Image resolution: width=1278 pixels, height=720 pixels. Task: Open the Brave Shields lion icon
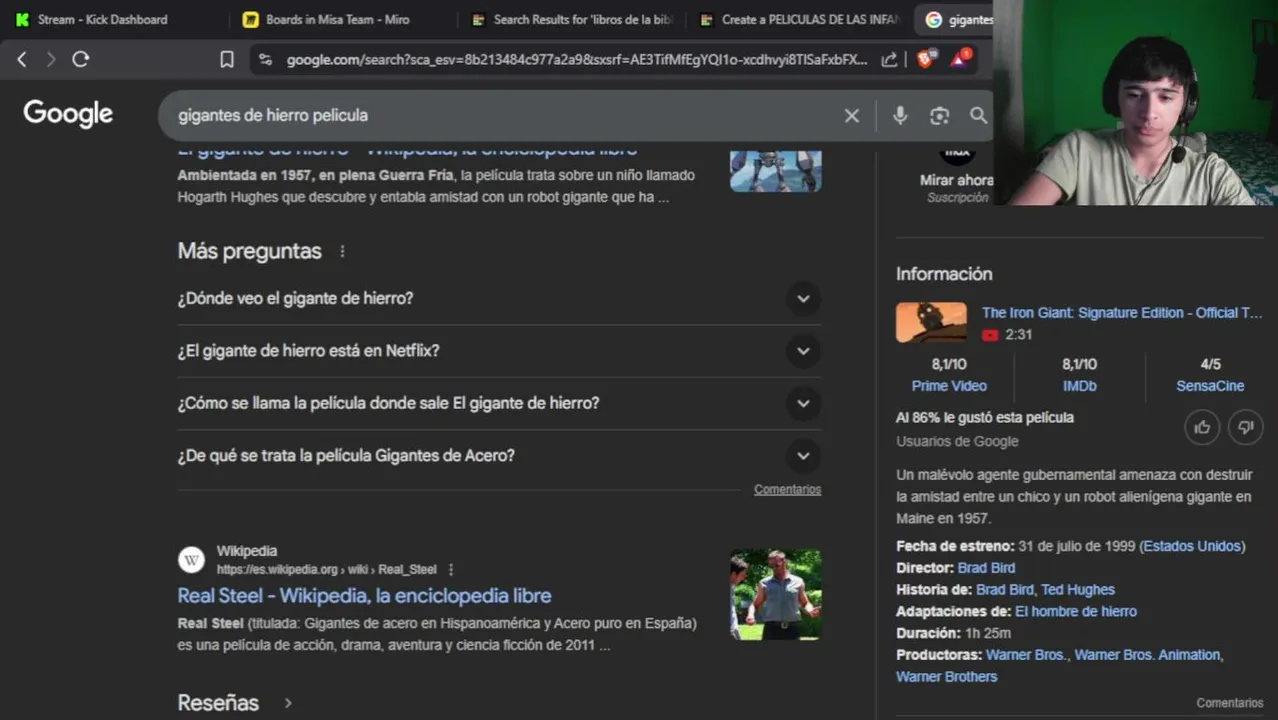(x=925, y=59)
